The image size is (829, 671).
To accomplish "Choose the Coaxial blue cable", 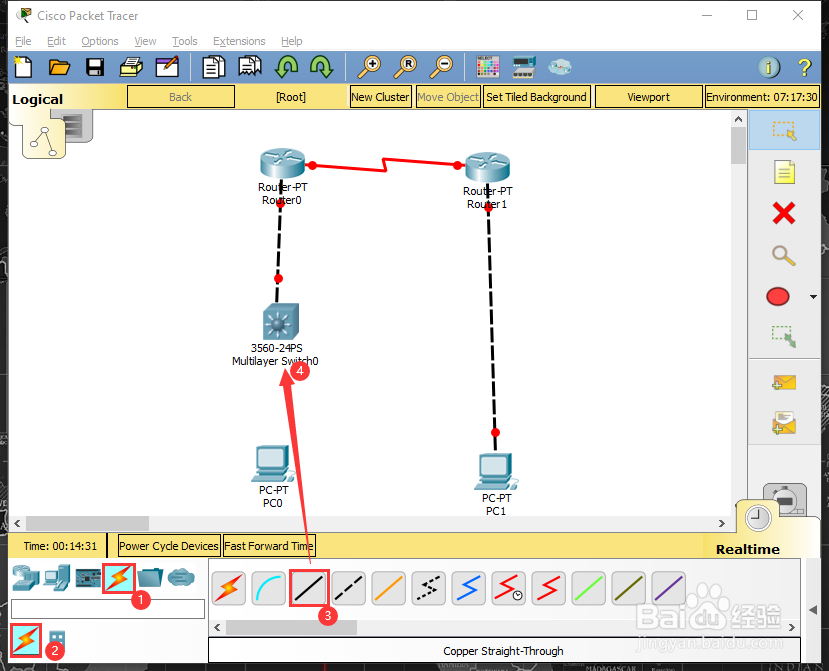I will [468, 588].
